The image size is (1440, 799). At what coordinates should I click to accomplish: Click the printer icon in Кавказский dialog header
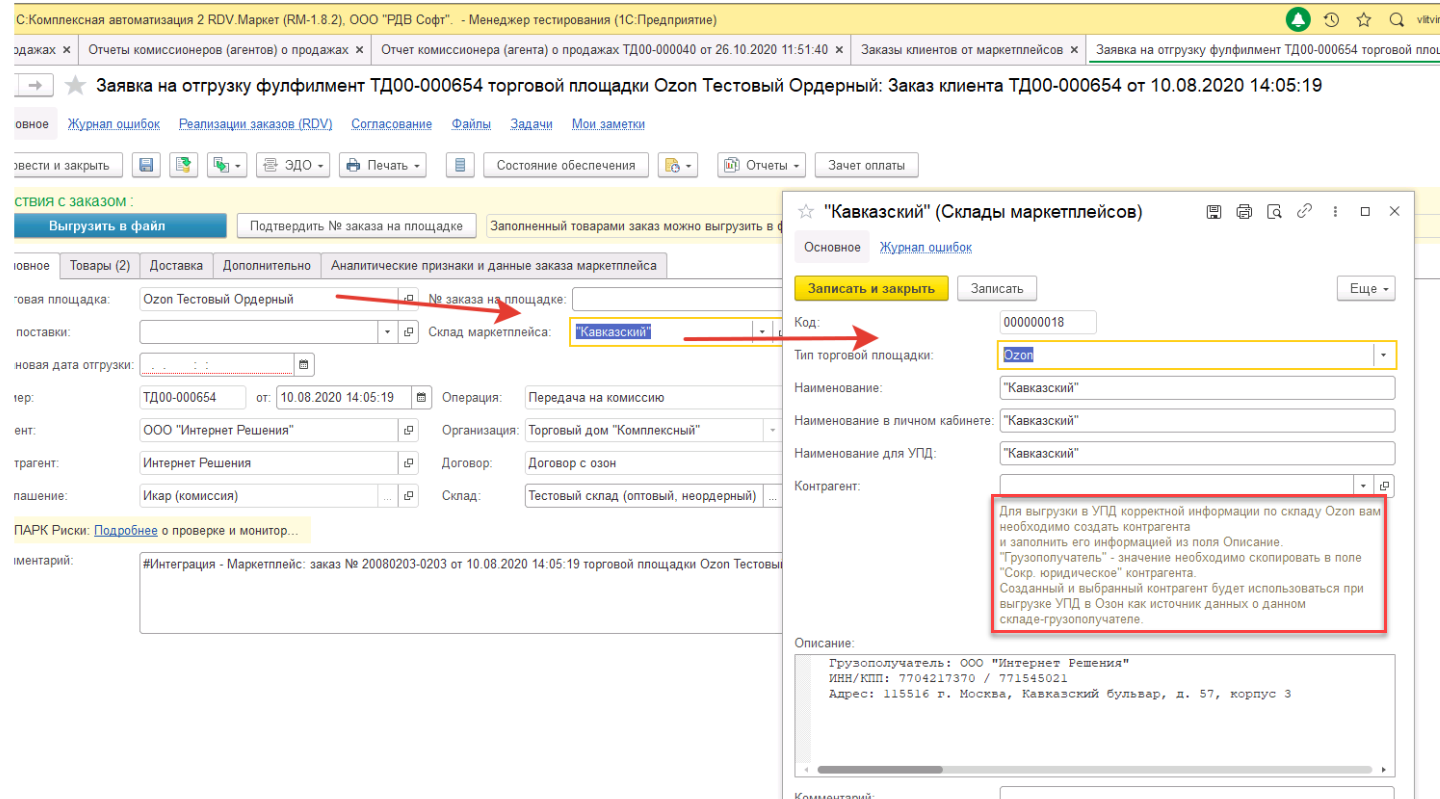coord(1244,212)
